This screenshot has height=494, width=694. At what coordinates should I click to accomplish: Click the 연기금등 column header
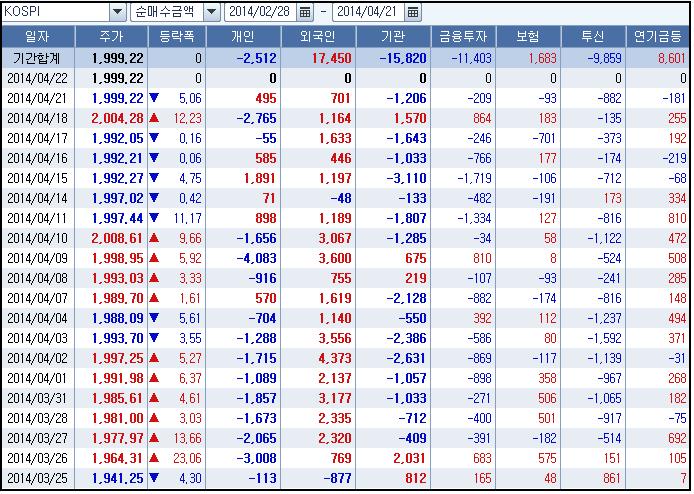point(658,36)
